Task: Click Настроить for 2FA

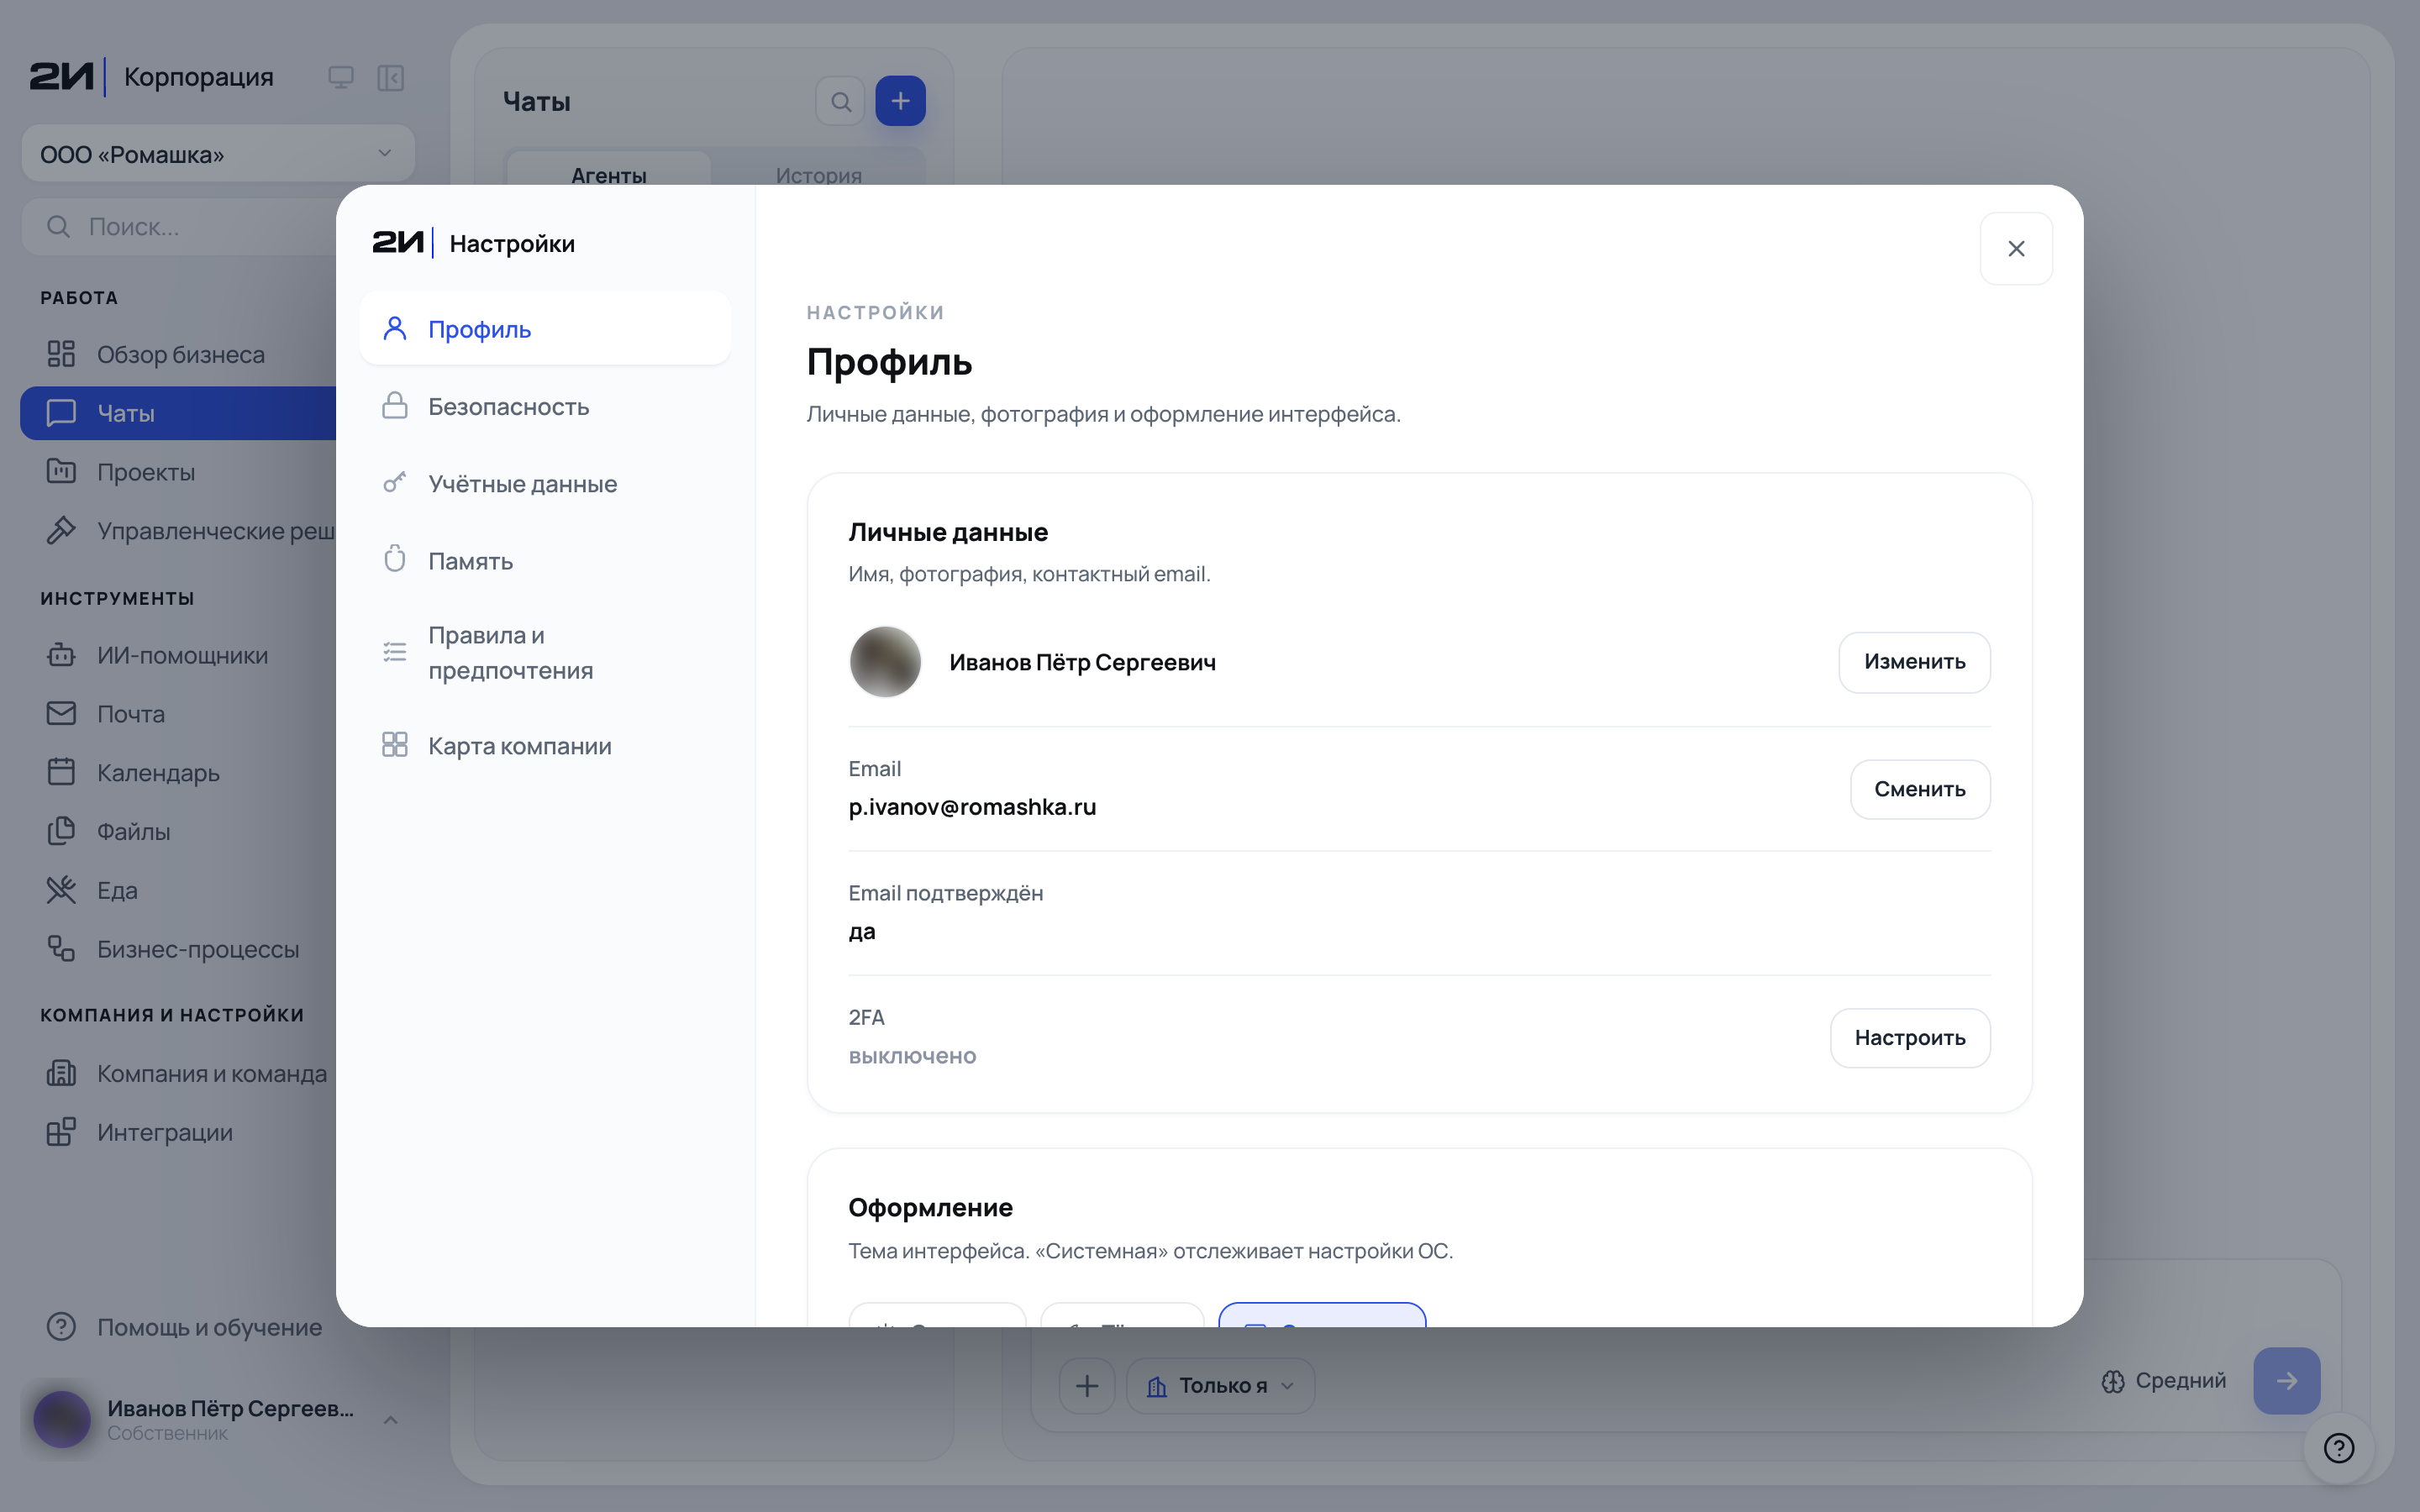Action: [x=1910, y=1037]
